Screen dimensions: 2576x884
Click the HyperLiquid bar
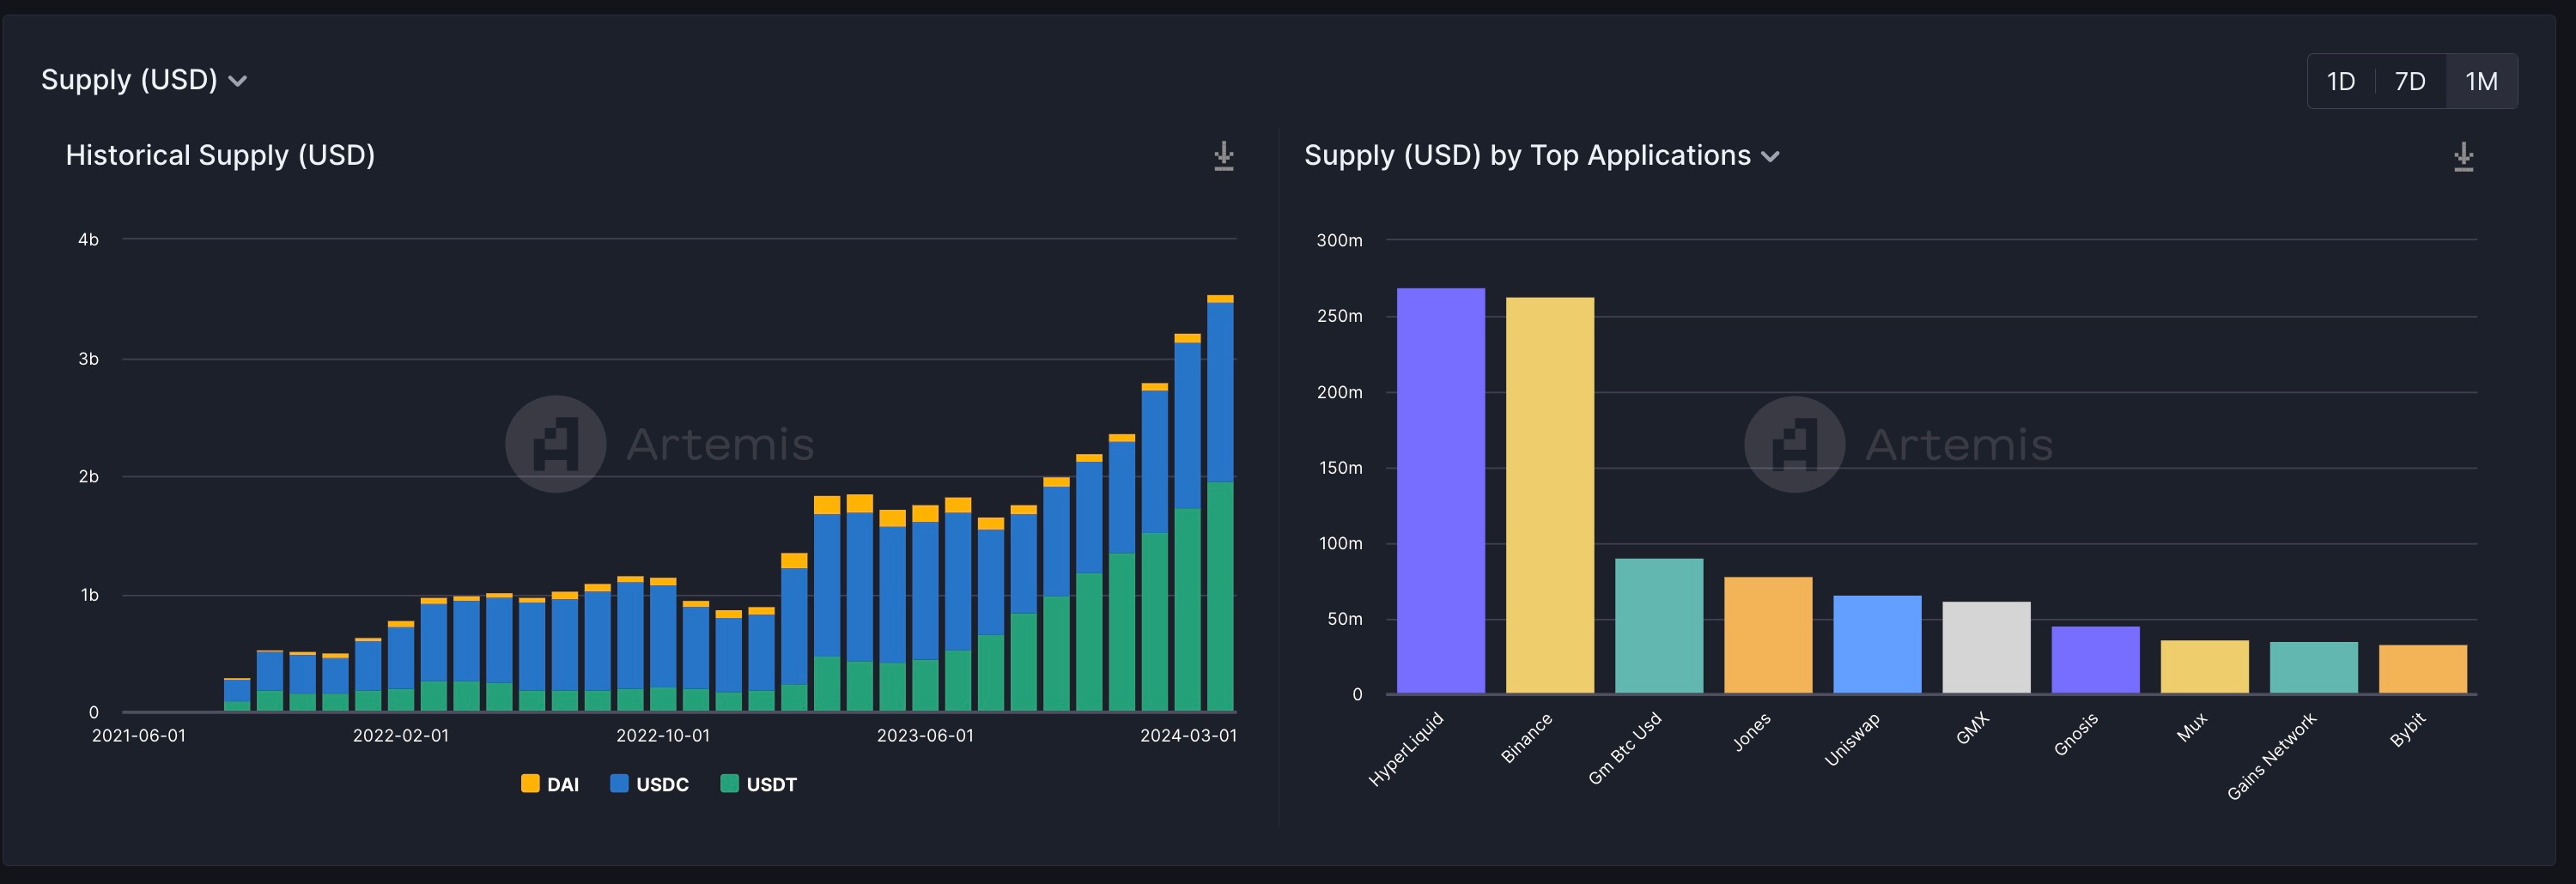(1440, 490)
